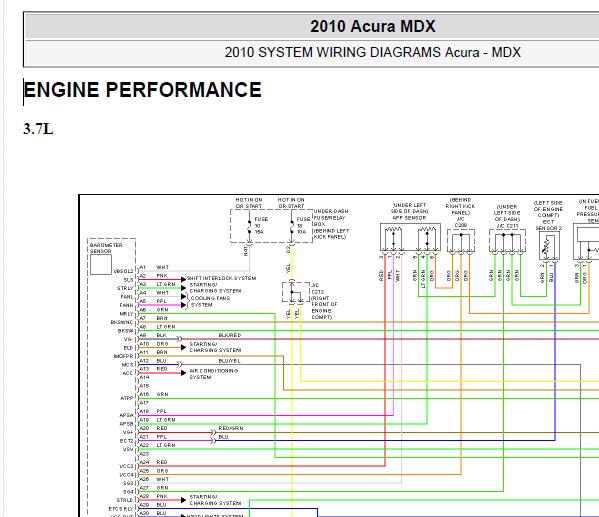Click the 'MRLY' signal name
Viewport: 599px width, 517px height.
(x=126, y=314)
